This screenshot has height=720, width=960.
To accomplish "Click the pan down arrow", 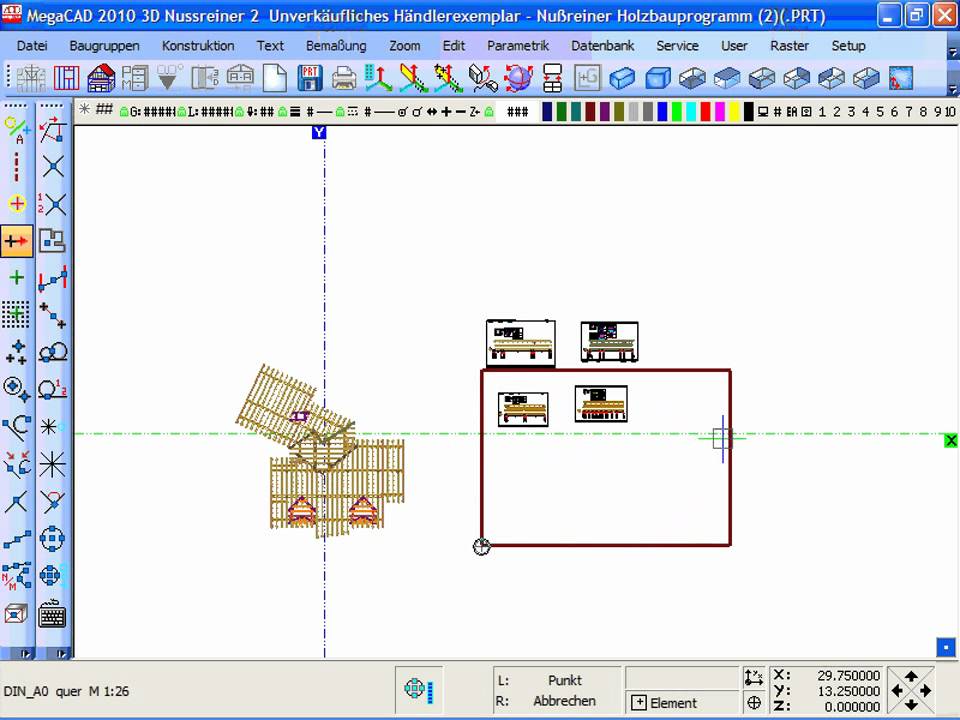I will [x=911, y=705].
